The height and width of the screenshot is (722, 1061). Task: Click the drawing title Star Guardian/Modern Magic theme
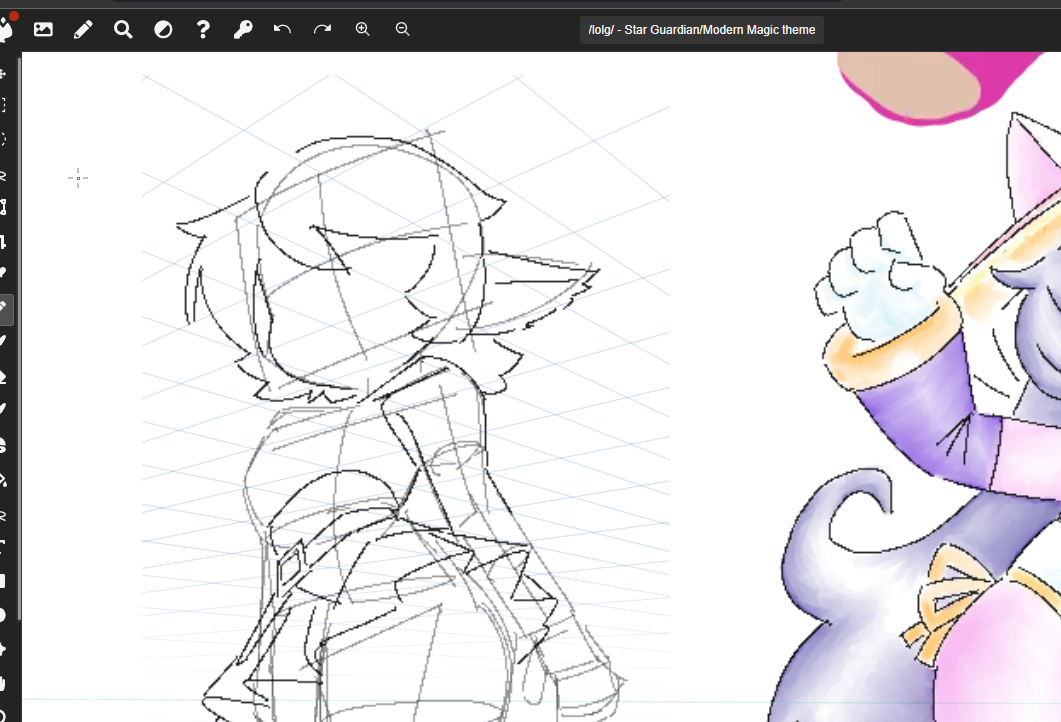tap(702, 30)
